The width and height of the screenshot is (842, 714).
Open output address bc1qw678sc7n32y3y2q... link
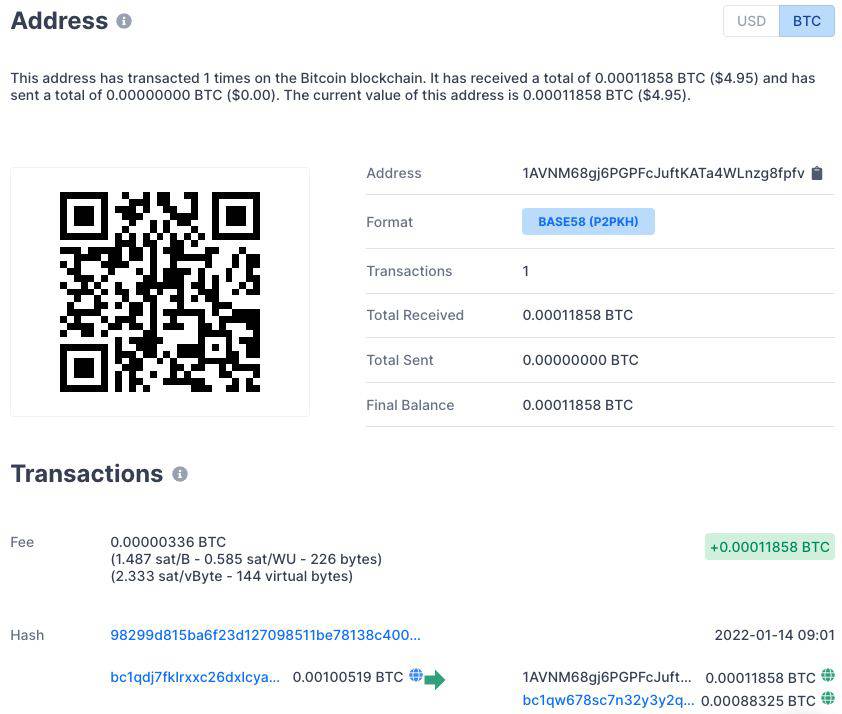608,700
